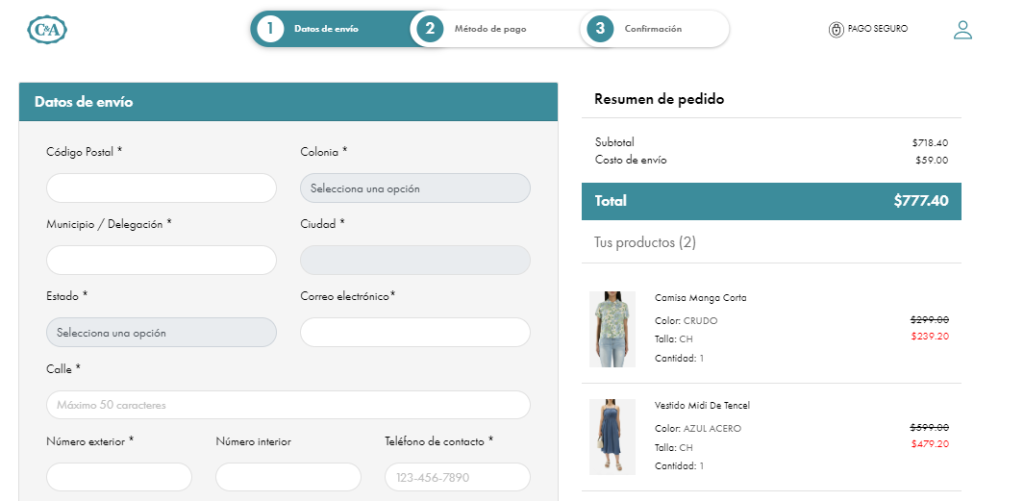1024x501 pixels.
Task: Click the Ciudad field
Action: click(415, 260)
